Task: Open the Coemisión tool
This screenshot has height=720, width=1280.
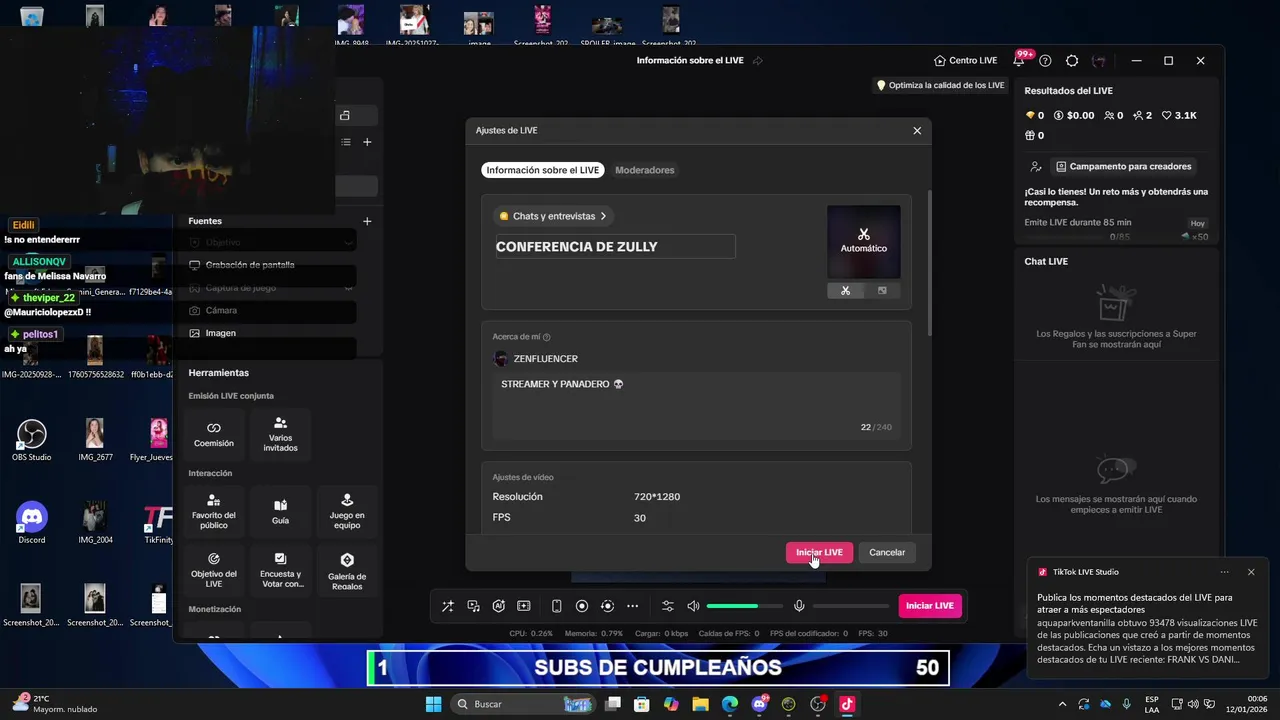Action: point(213,434)
